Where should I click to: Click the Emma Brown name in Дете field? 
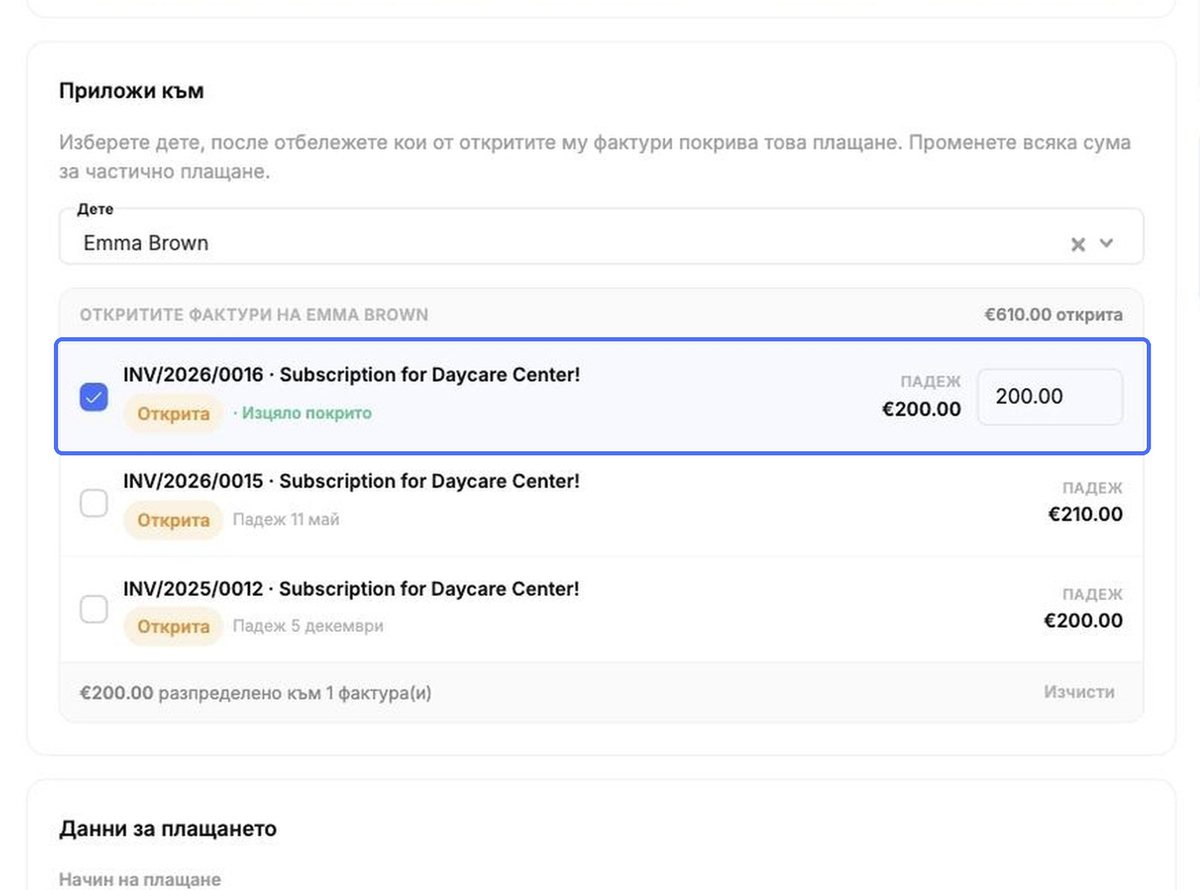(x=146, y=243)
